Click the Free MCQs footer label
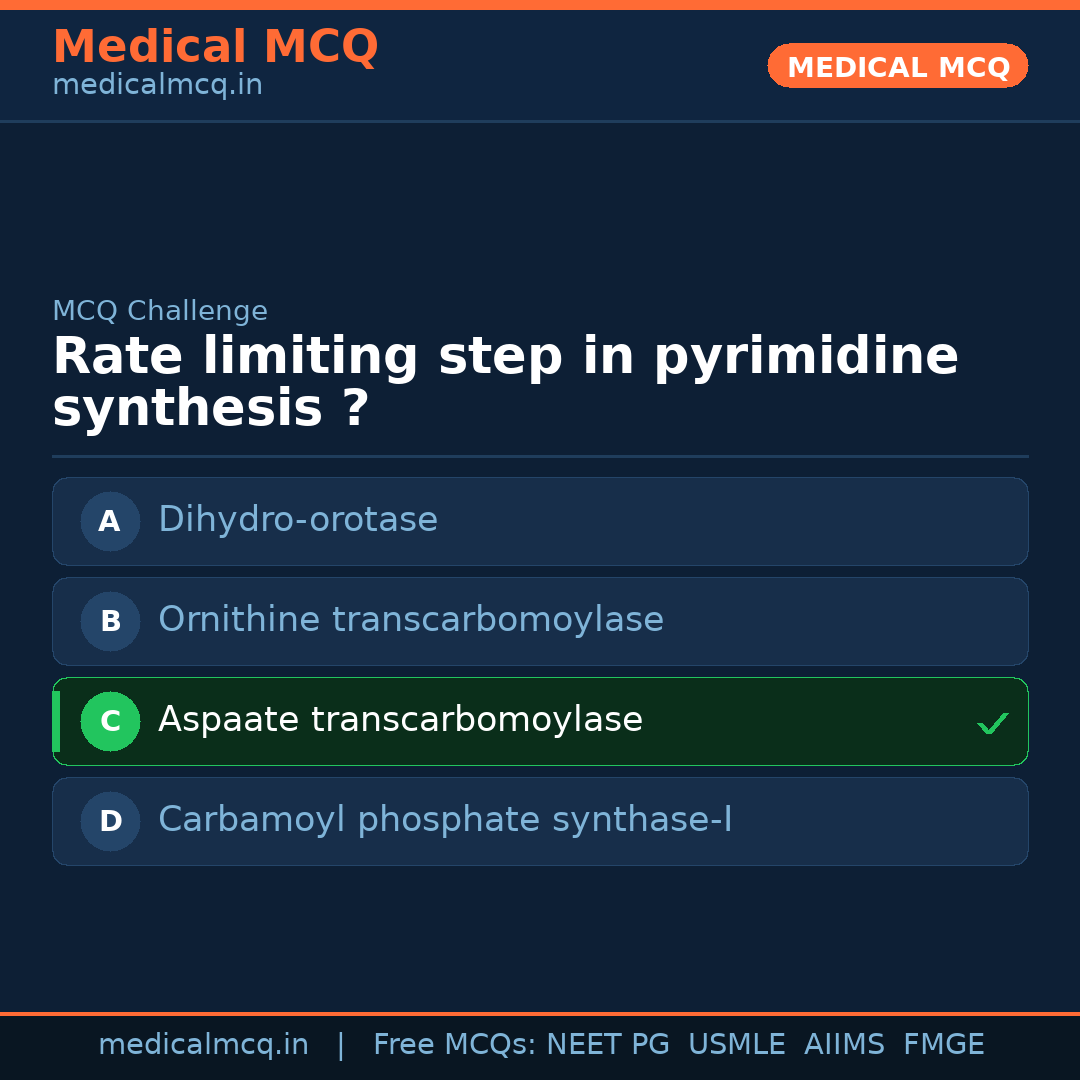This screenshot has width=1080, height=1080. (454, 1045)
